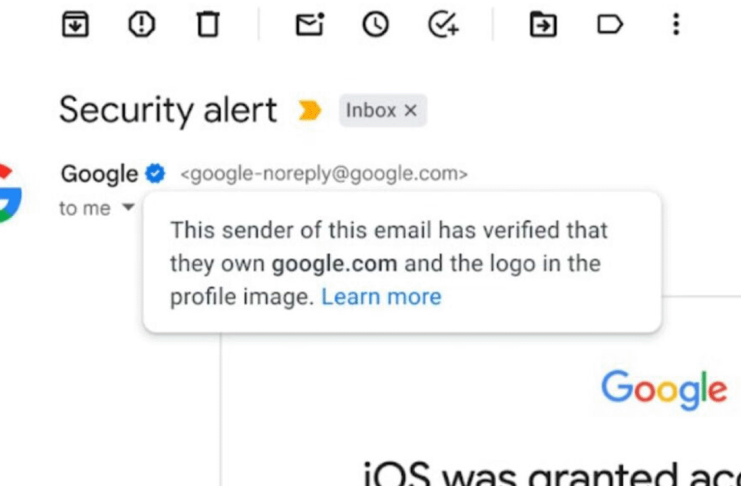The height and width of the screenshot is (486, 741).
Task: Click the google-noreply@google.com sender address
Action: 324,174
